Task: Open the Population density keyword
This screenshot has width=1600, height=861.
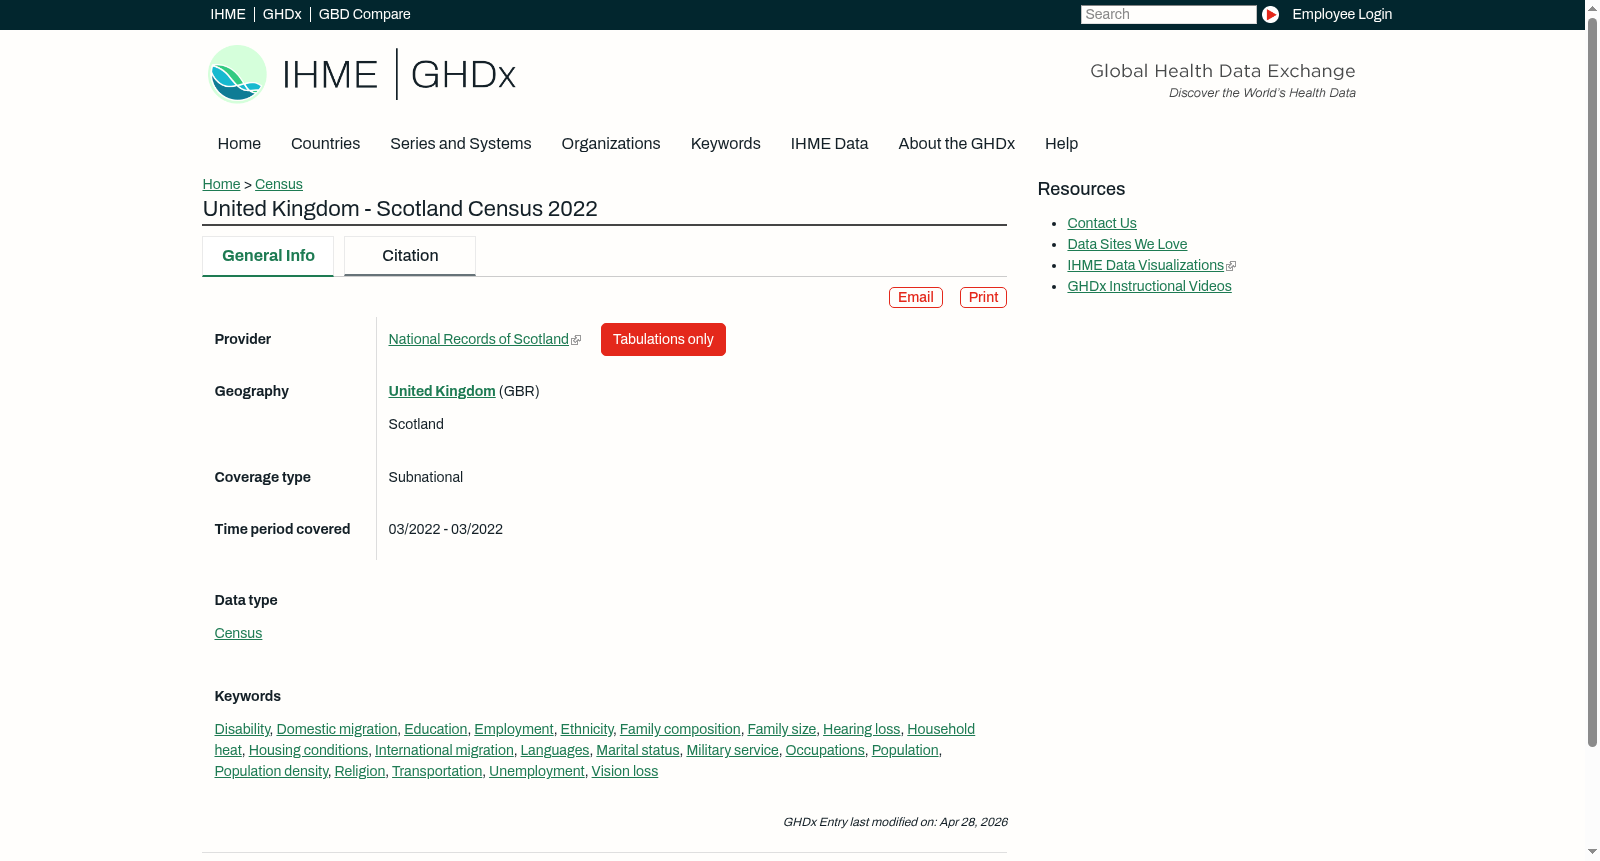Action: (271, 771)
